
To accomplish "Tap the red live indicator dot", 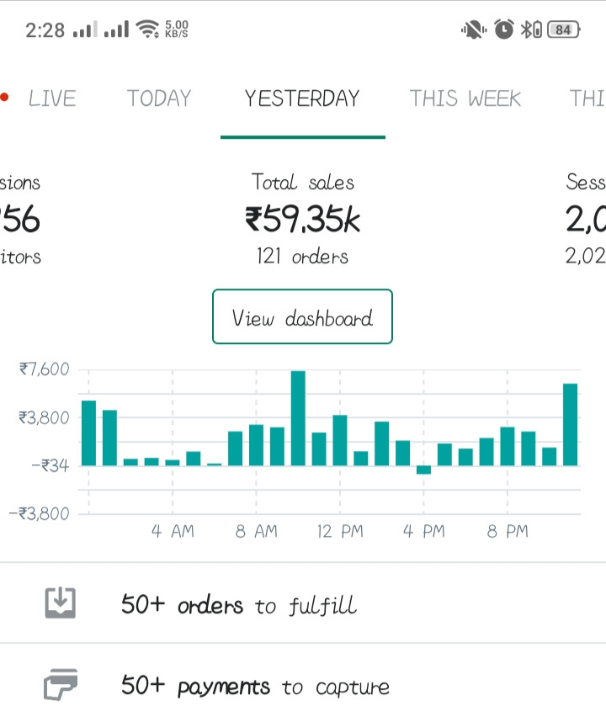I will [x=5, y=98].
